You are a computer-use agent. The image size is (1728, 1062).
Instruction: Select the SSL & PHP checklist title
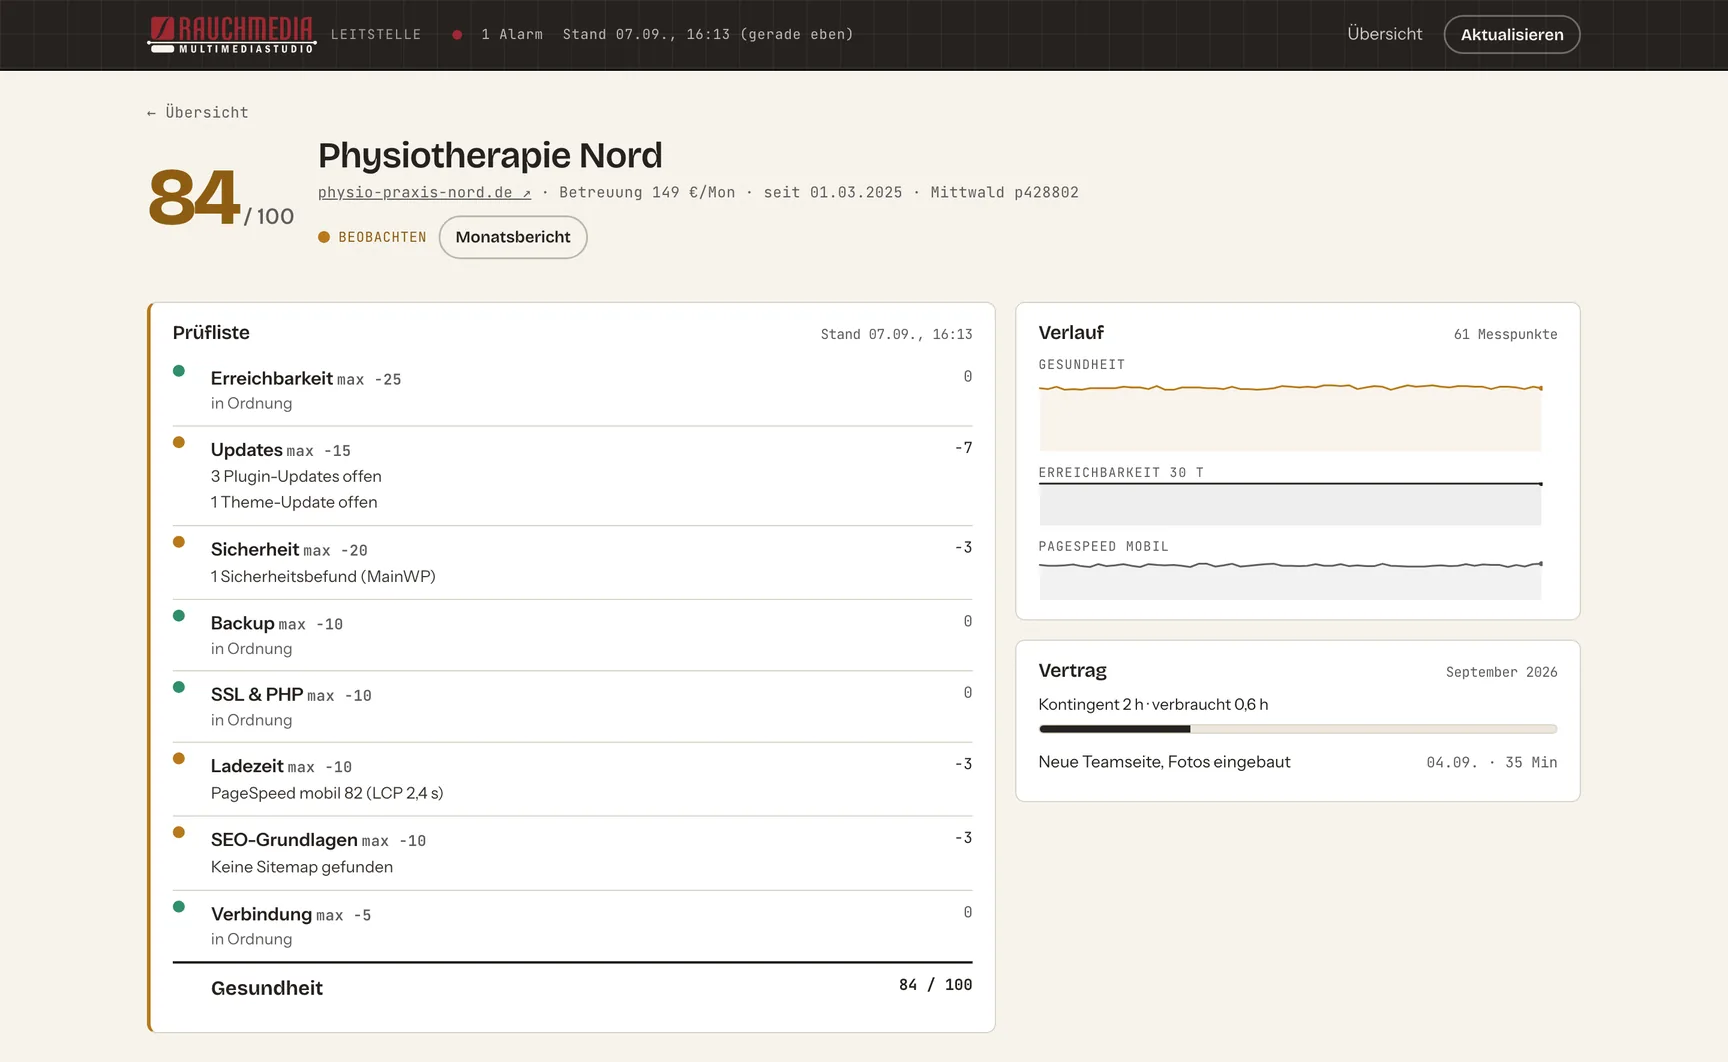257,694
